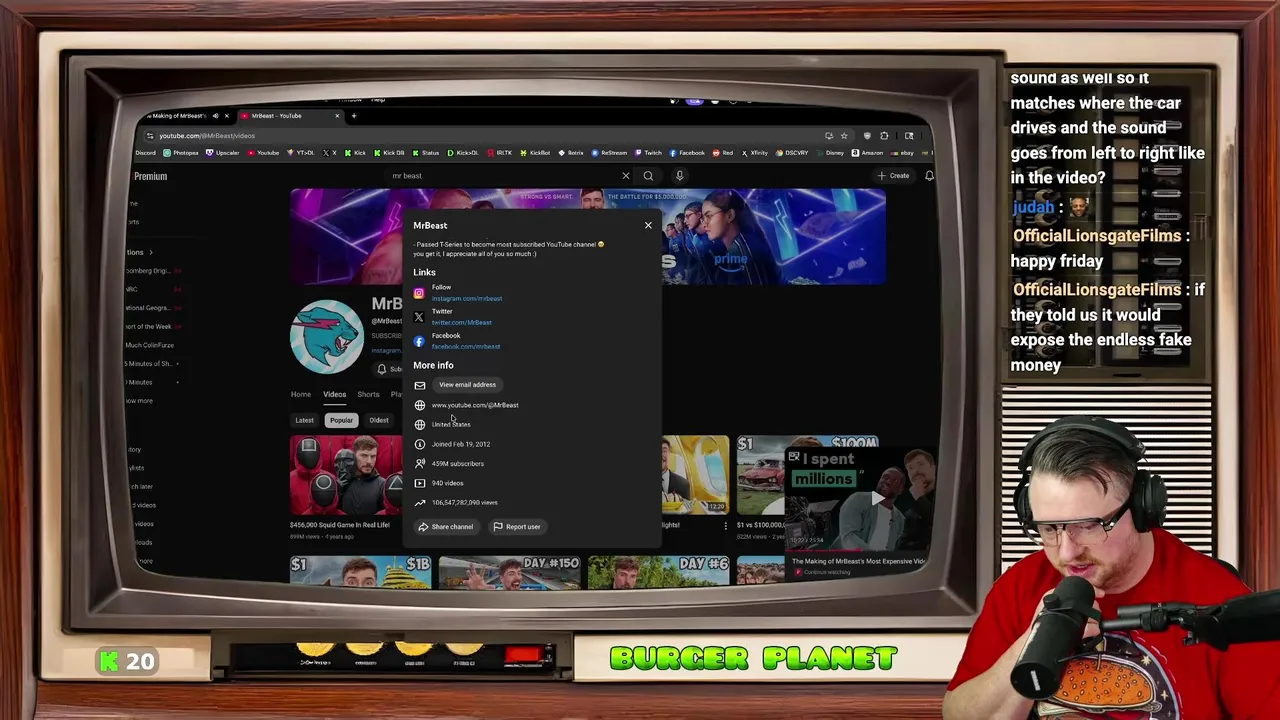Open the Kick DB bookmark

coord(389,153)
